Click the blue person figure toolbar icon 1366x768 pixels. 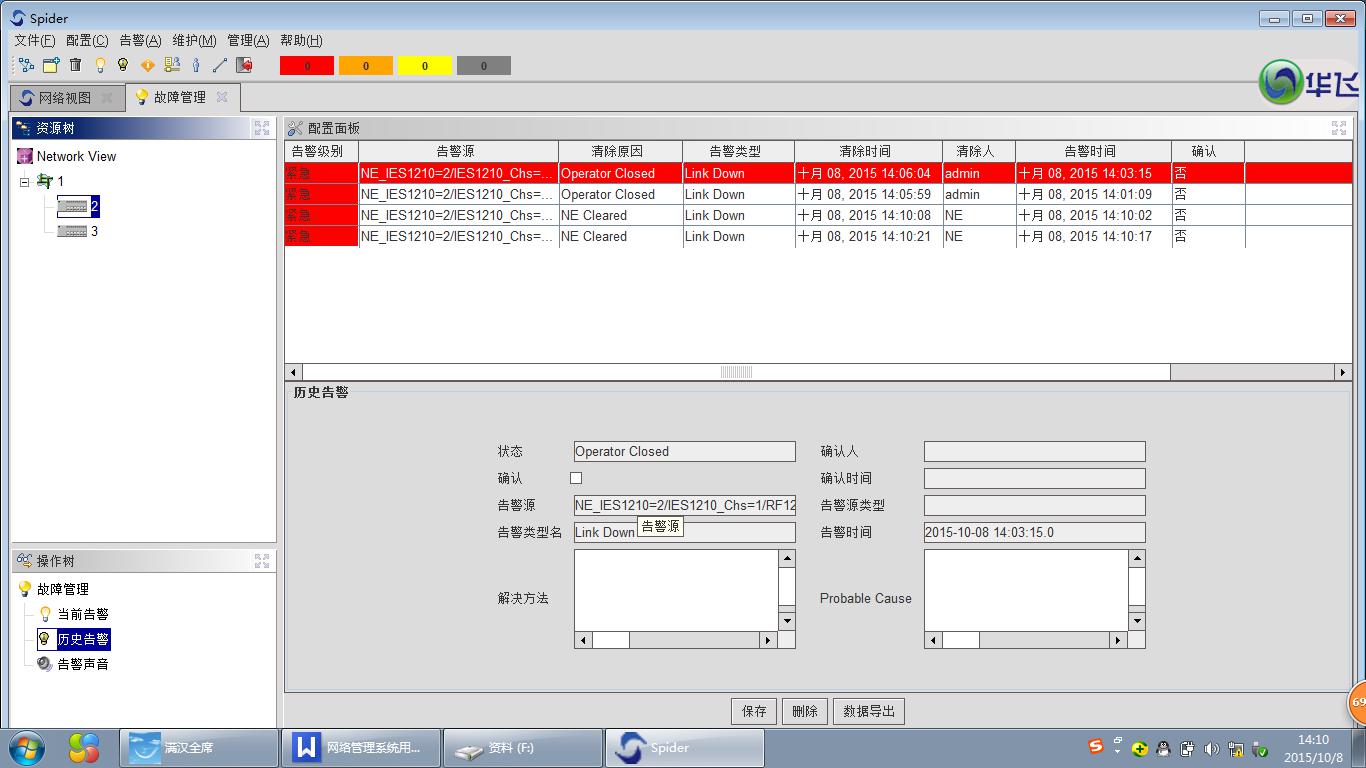click(196, 65)
